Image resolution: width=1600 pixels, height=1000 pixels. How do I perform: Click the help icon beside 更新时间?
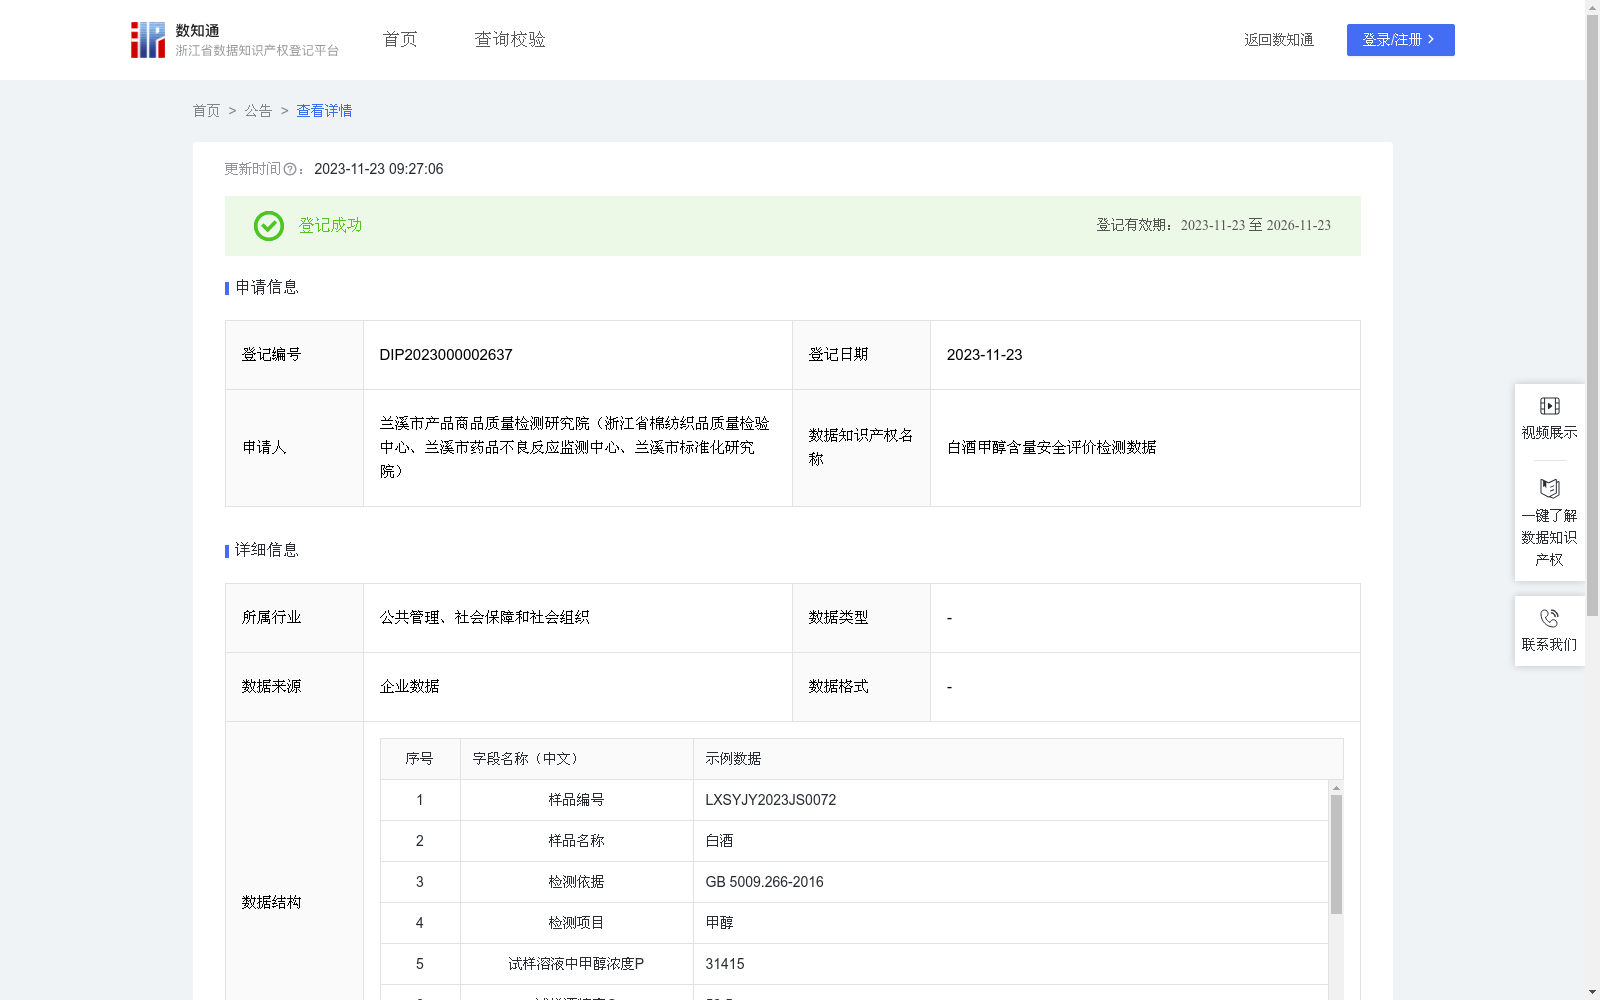[290, 170]
